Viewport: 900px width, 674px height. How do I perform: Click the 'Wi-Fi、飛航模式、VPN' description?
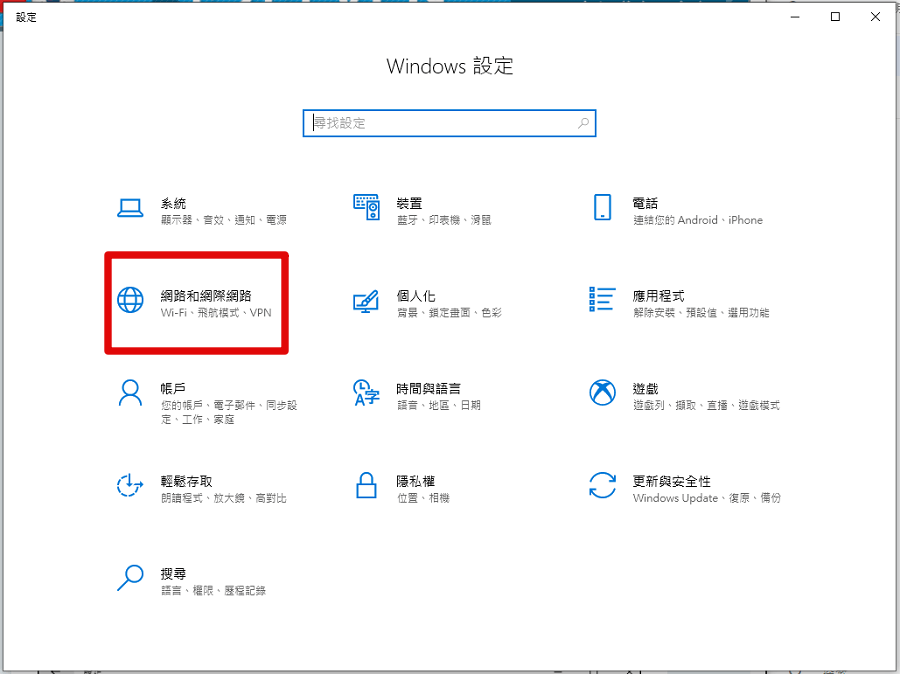(x=216, y=312)
